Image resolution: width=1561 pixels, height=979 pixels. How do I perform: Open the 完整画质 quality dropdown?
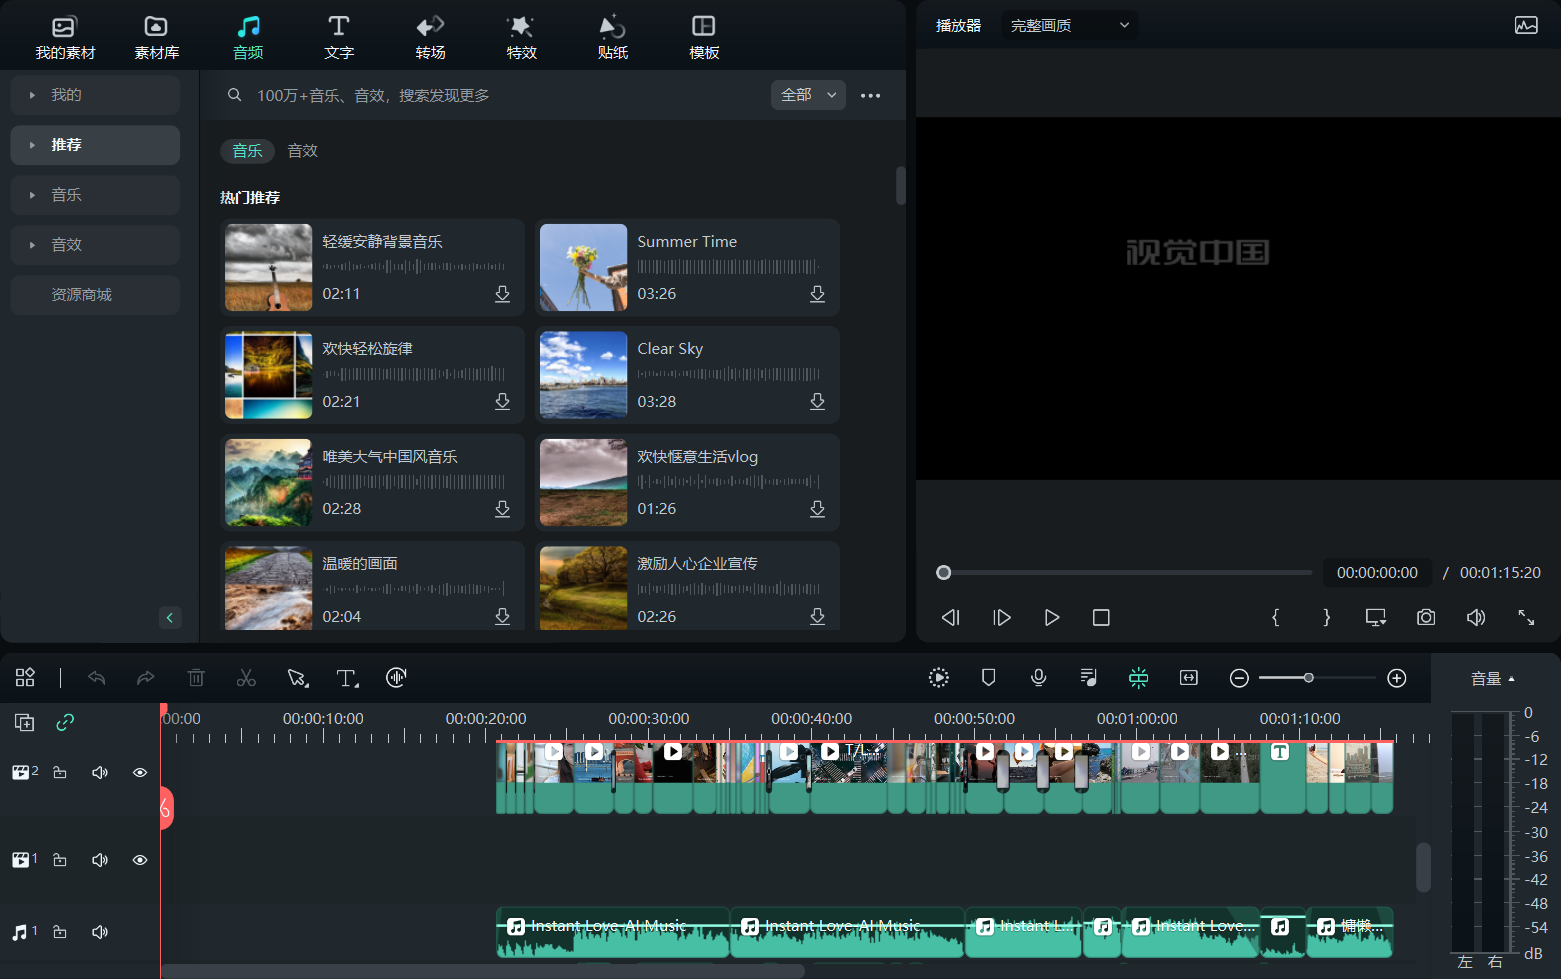(x=1069, y=25)
